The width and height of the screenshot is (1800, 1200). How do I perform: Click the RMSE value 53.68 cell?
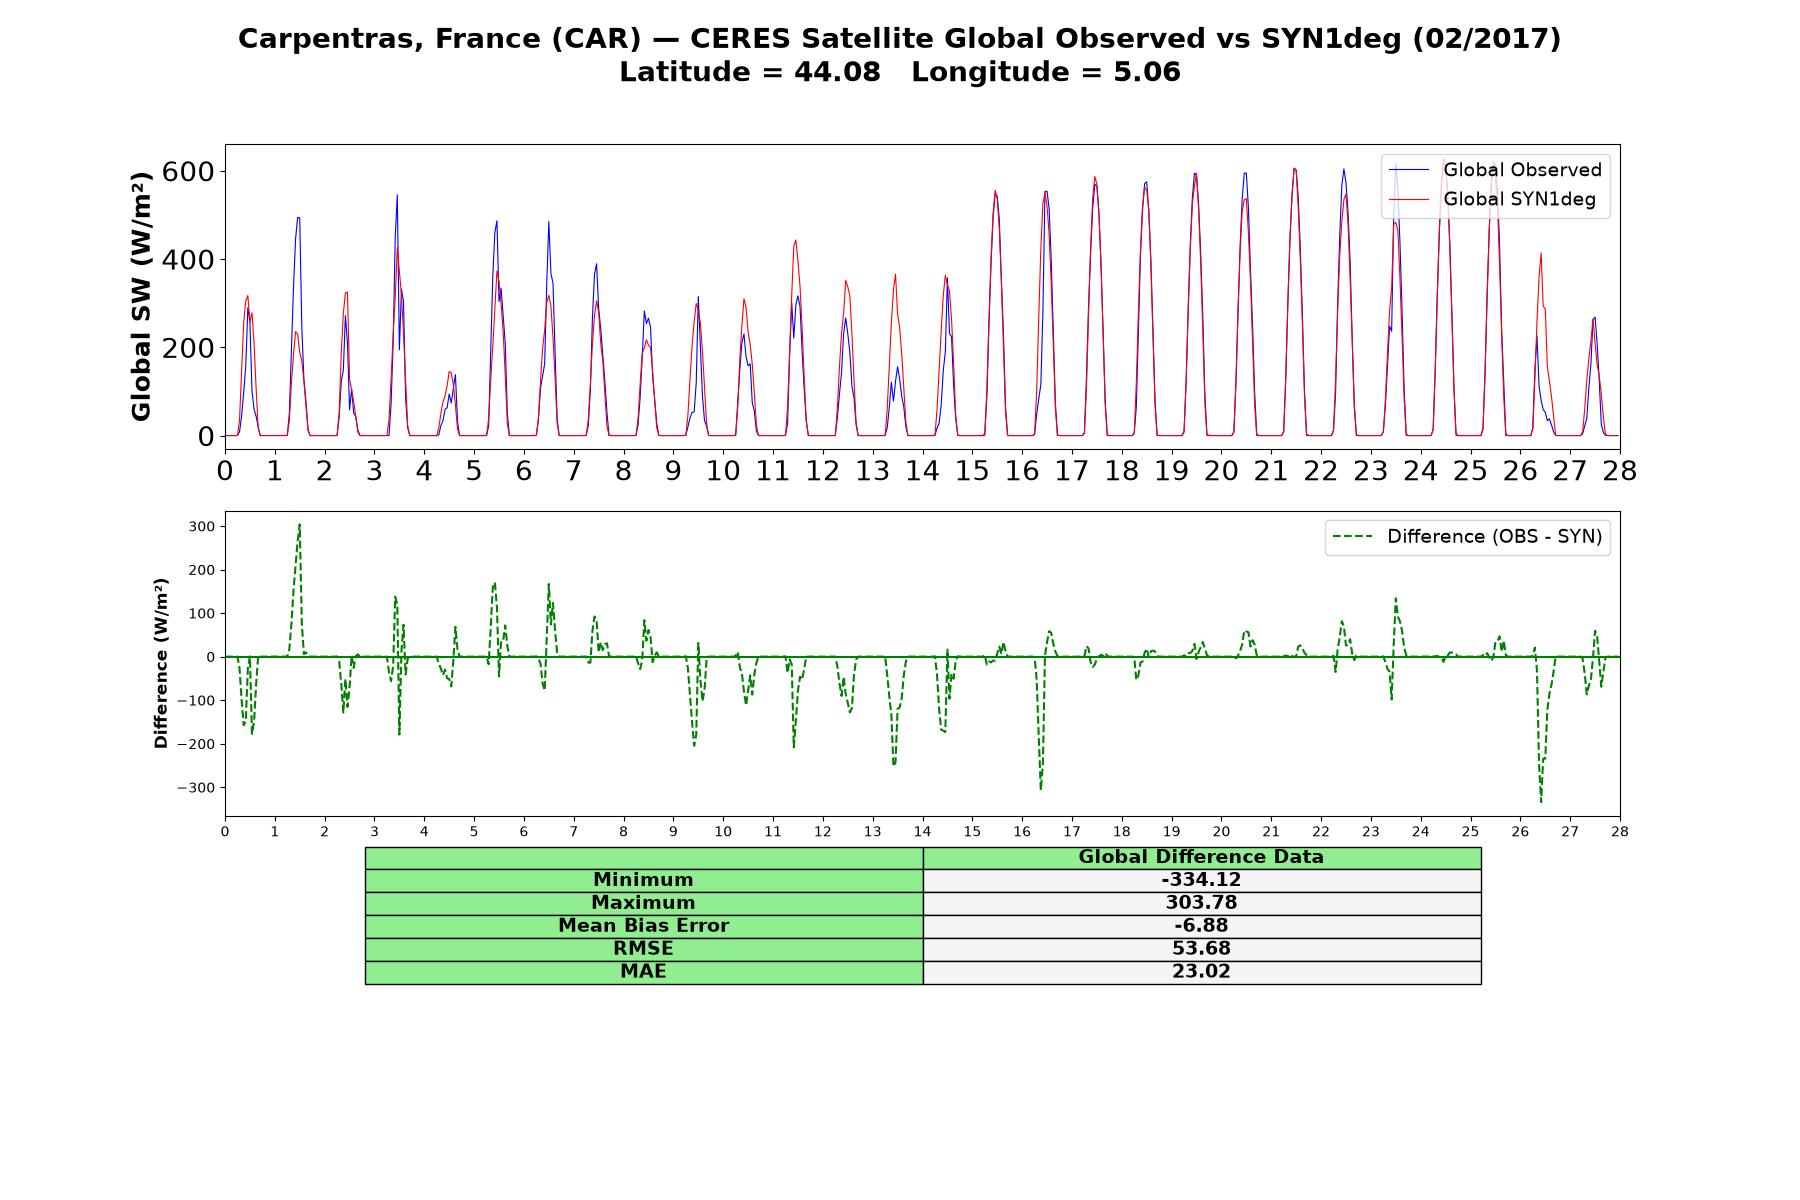coord(1202,949)
